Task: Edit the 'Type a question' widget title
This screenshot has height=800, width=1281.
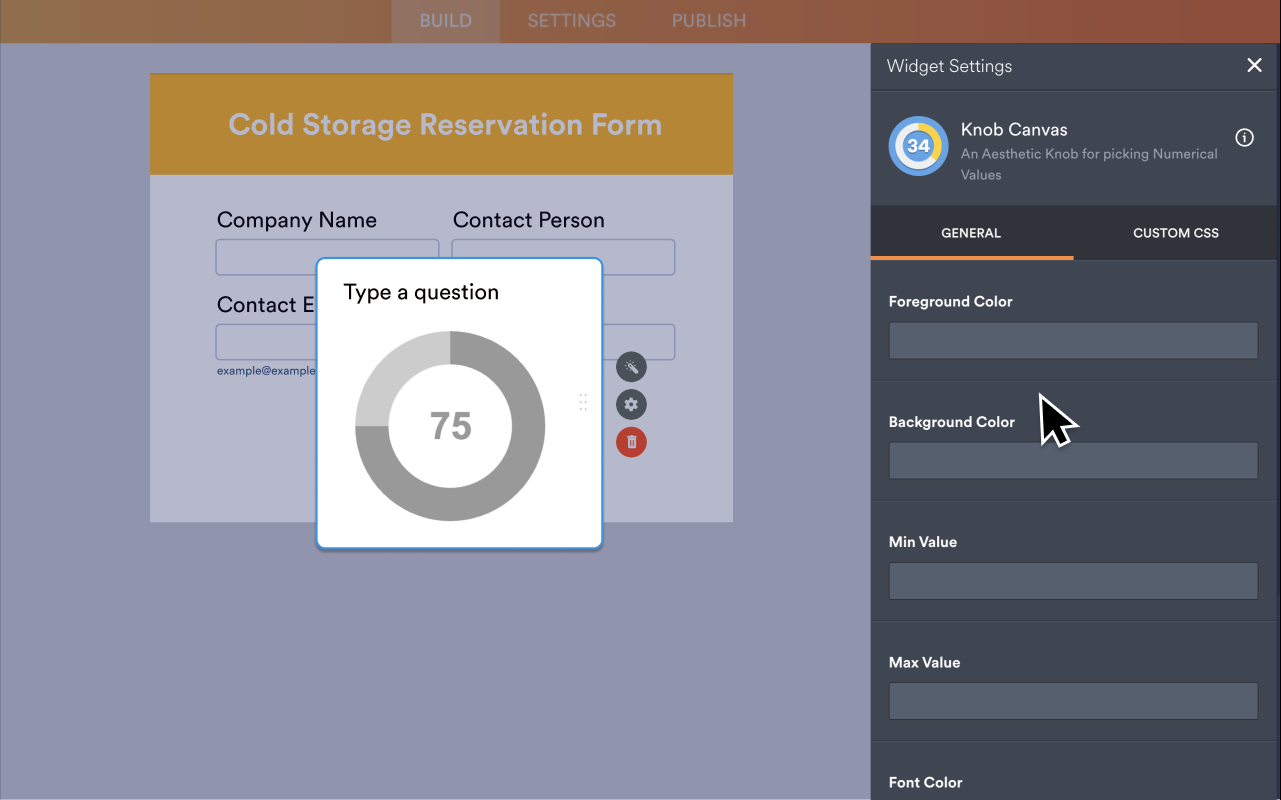Action: (x=420, y=291)
